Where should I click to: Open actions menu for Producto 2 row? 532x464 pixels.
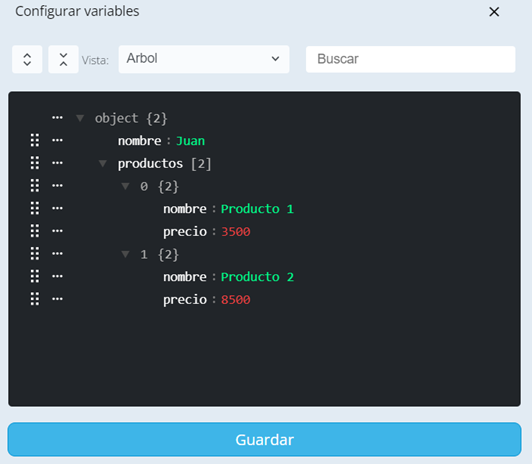[x=57, y=276]
